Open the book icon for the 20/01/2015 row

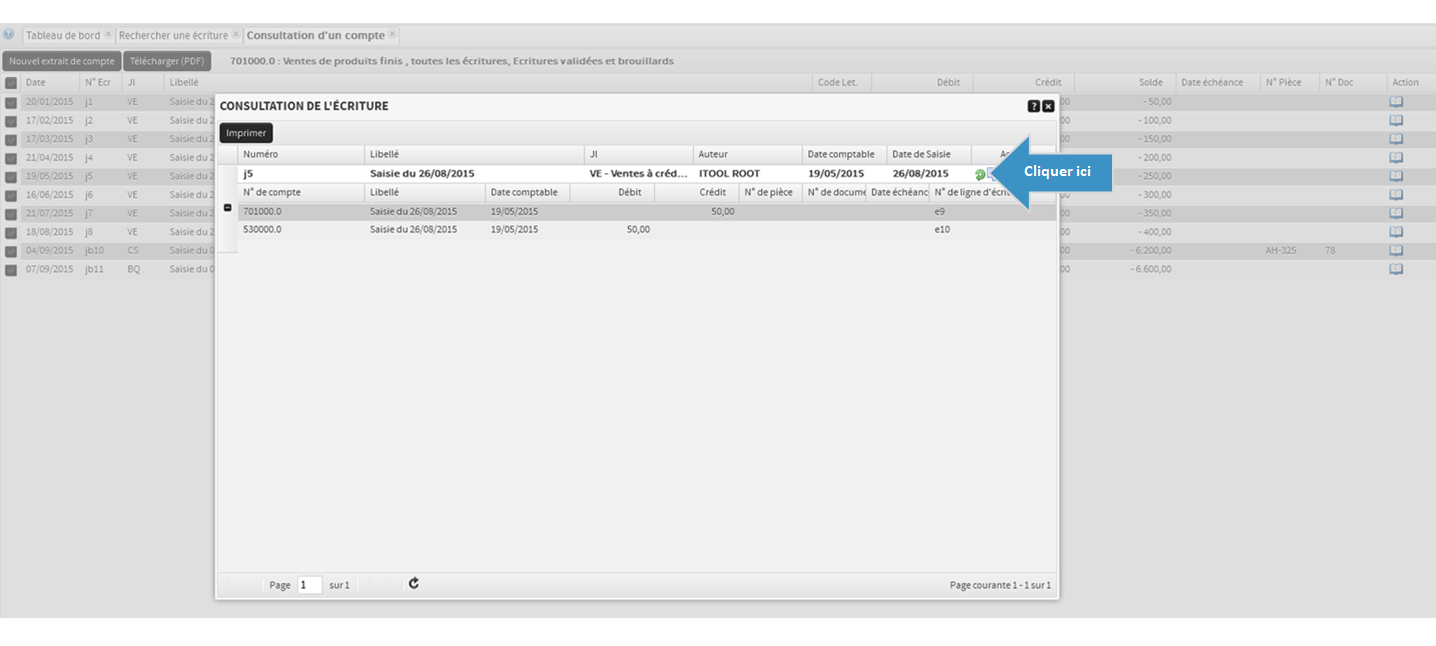1396,101
